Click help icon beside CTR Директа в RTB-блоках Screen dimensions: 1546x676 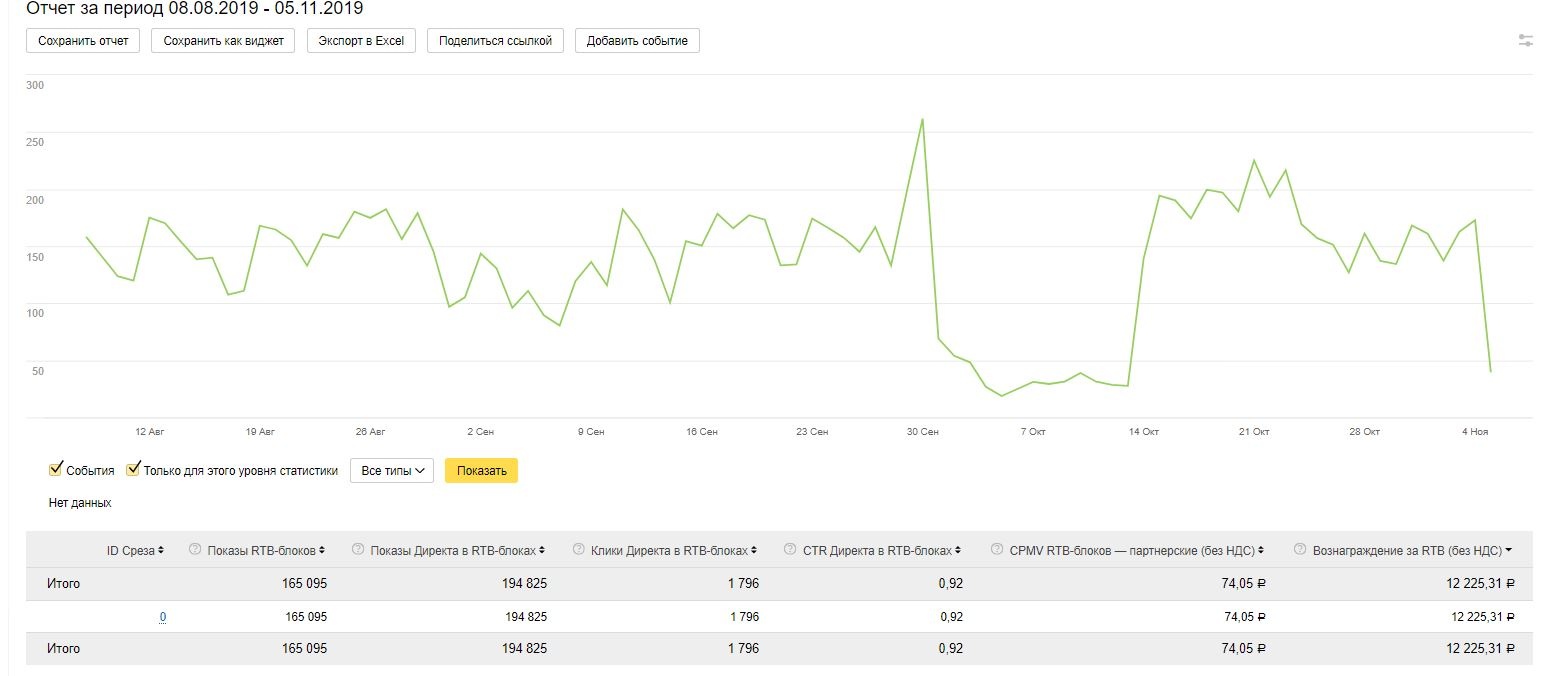click(x=790, y=550)
